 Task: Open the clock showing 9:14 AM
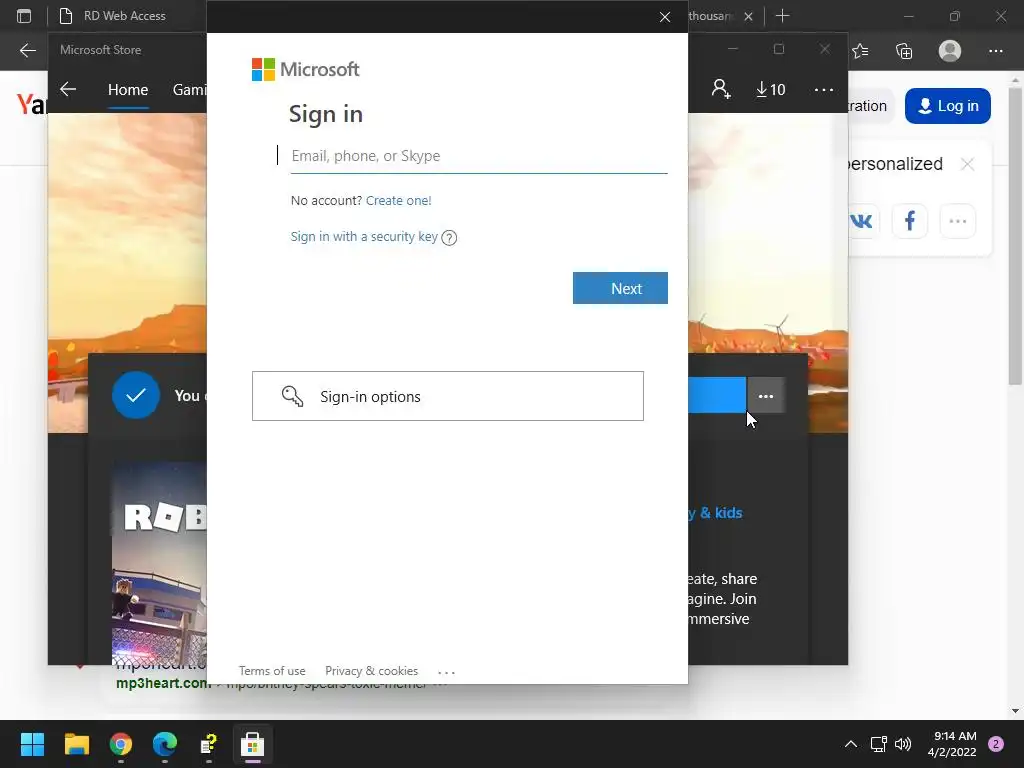(x=952, y=744)
